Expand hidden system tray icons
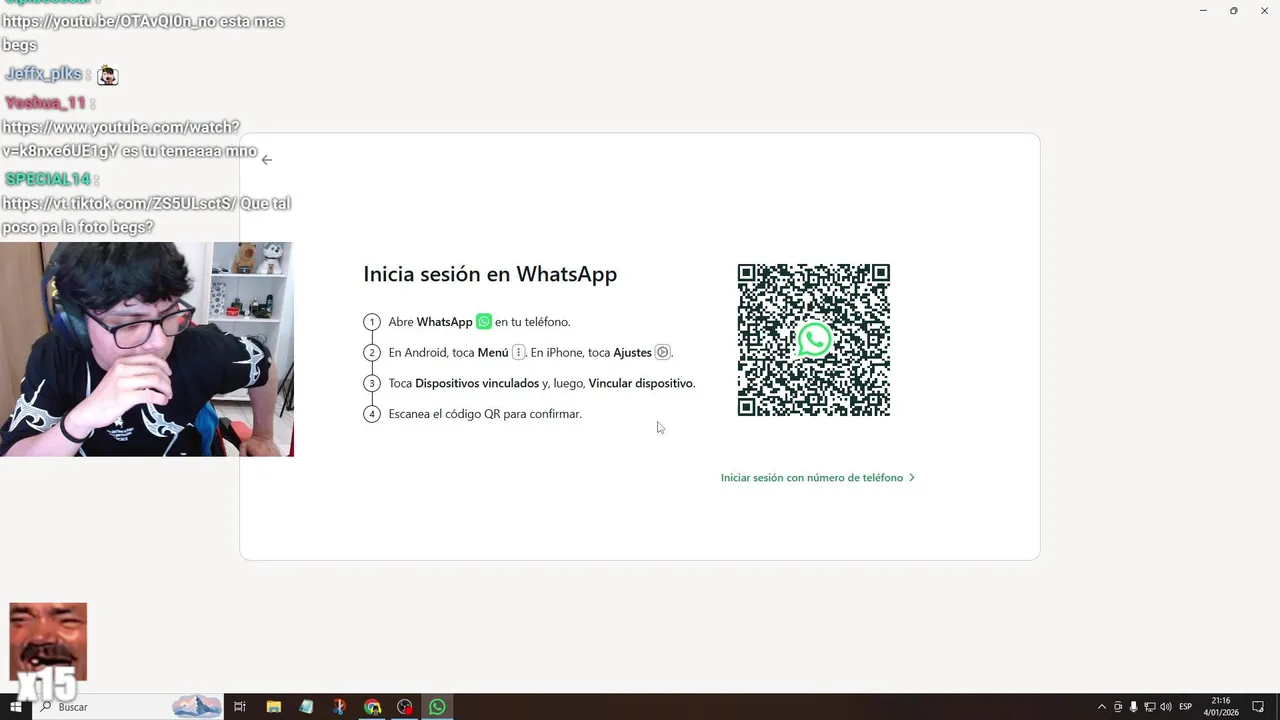 tap(1102, 707)
